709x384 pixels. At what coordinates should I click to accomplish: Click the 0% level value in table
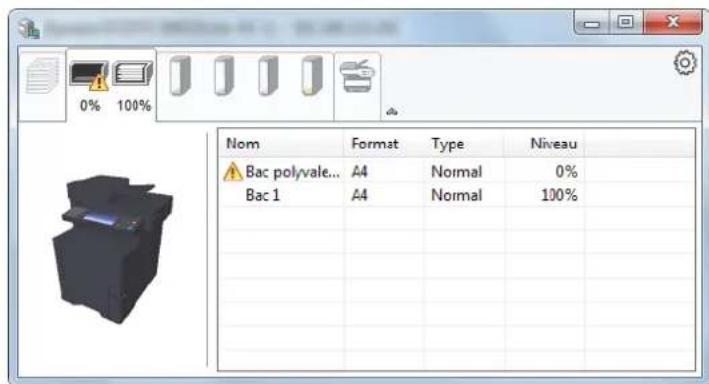[x=566, y=172]
